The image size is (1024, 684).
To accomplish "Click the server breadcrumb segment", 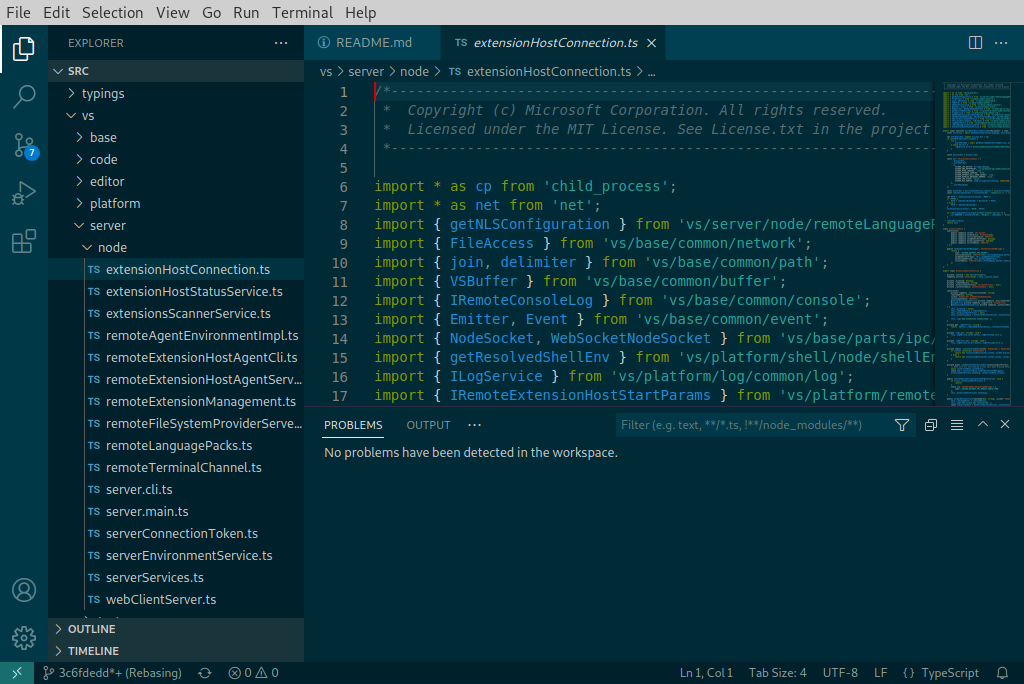I will coord(366,72).
